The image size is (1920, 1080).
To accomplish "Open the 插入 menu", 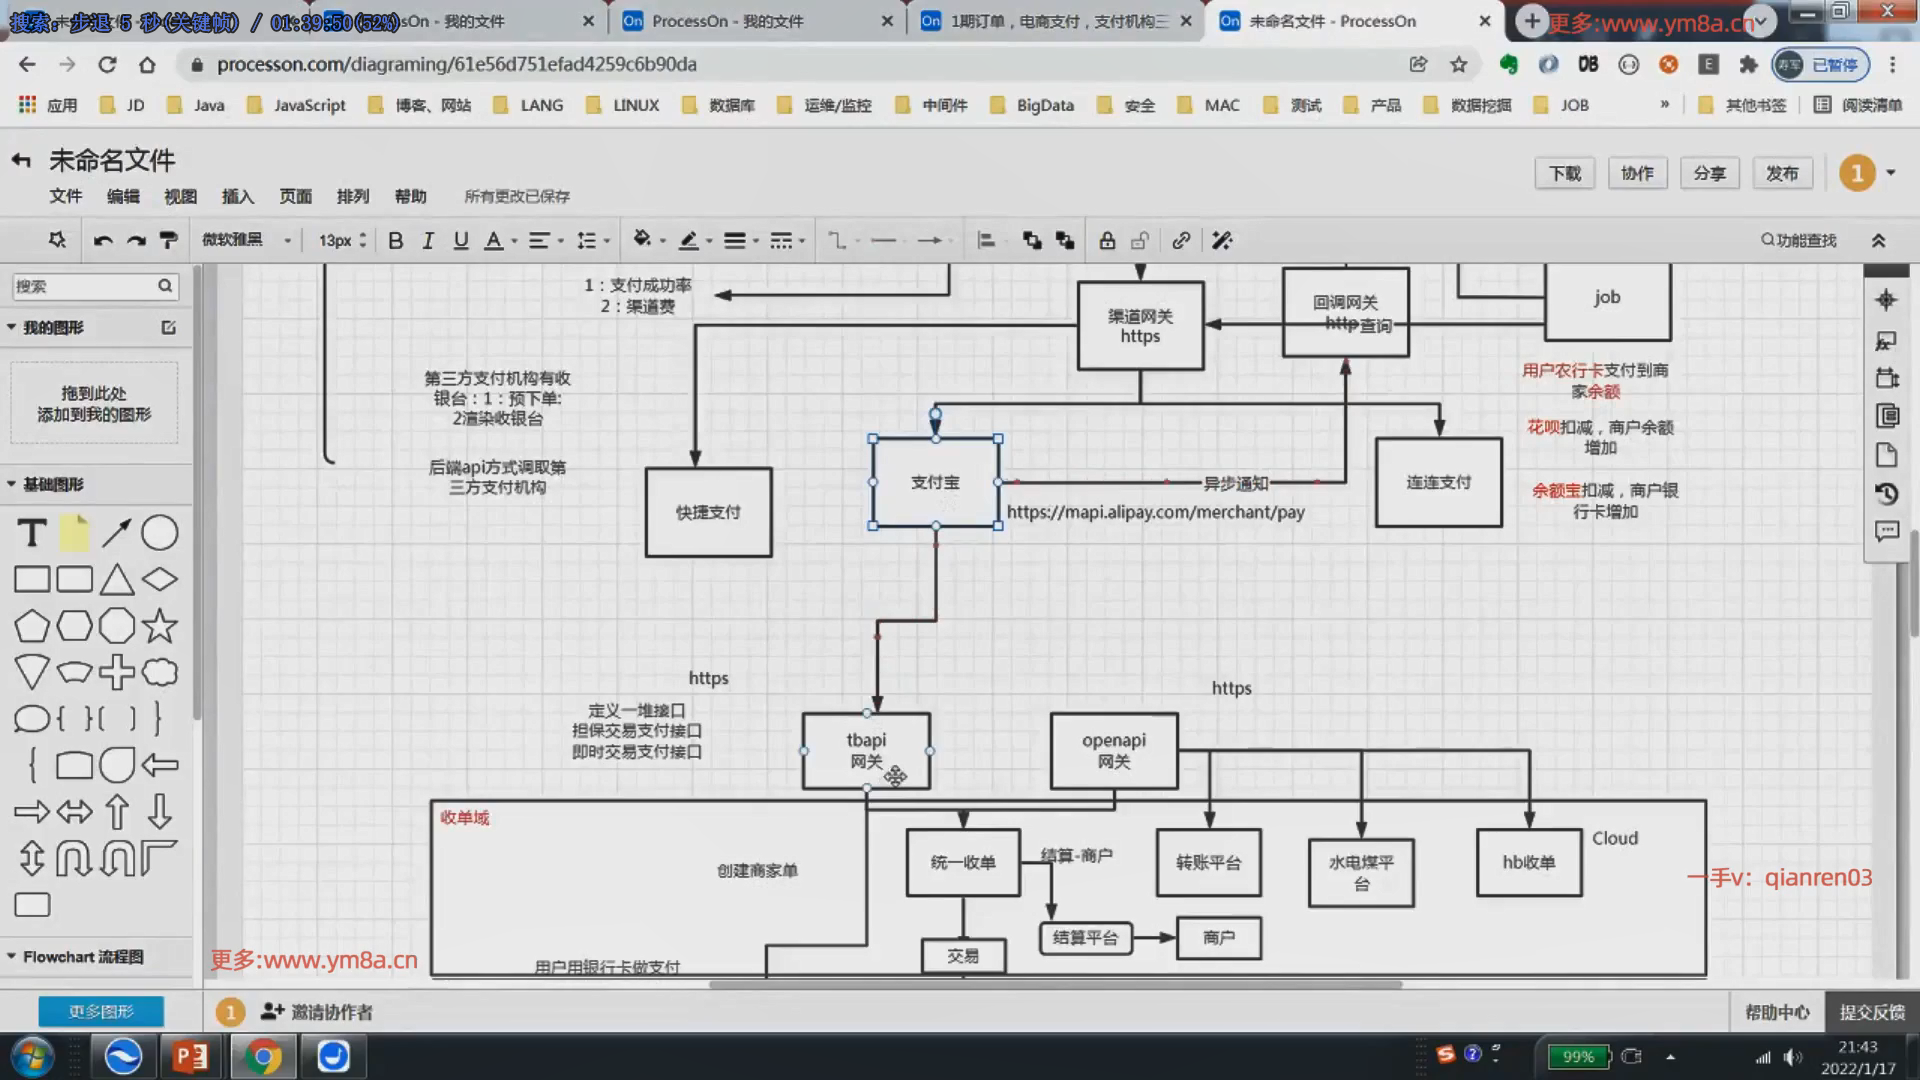I will pos(237,196).
